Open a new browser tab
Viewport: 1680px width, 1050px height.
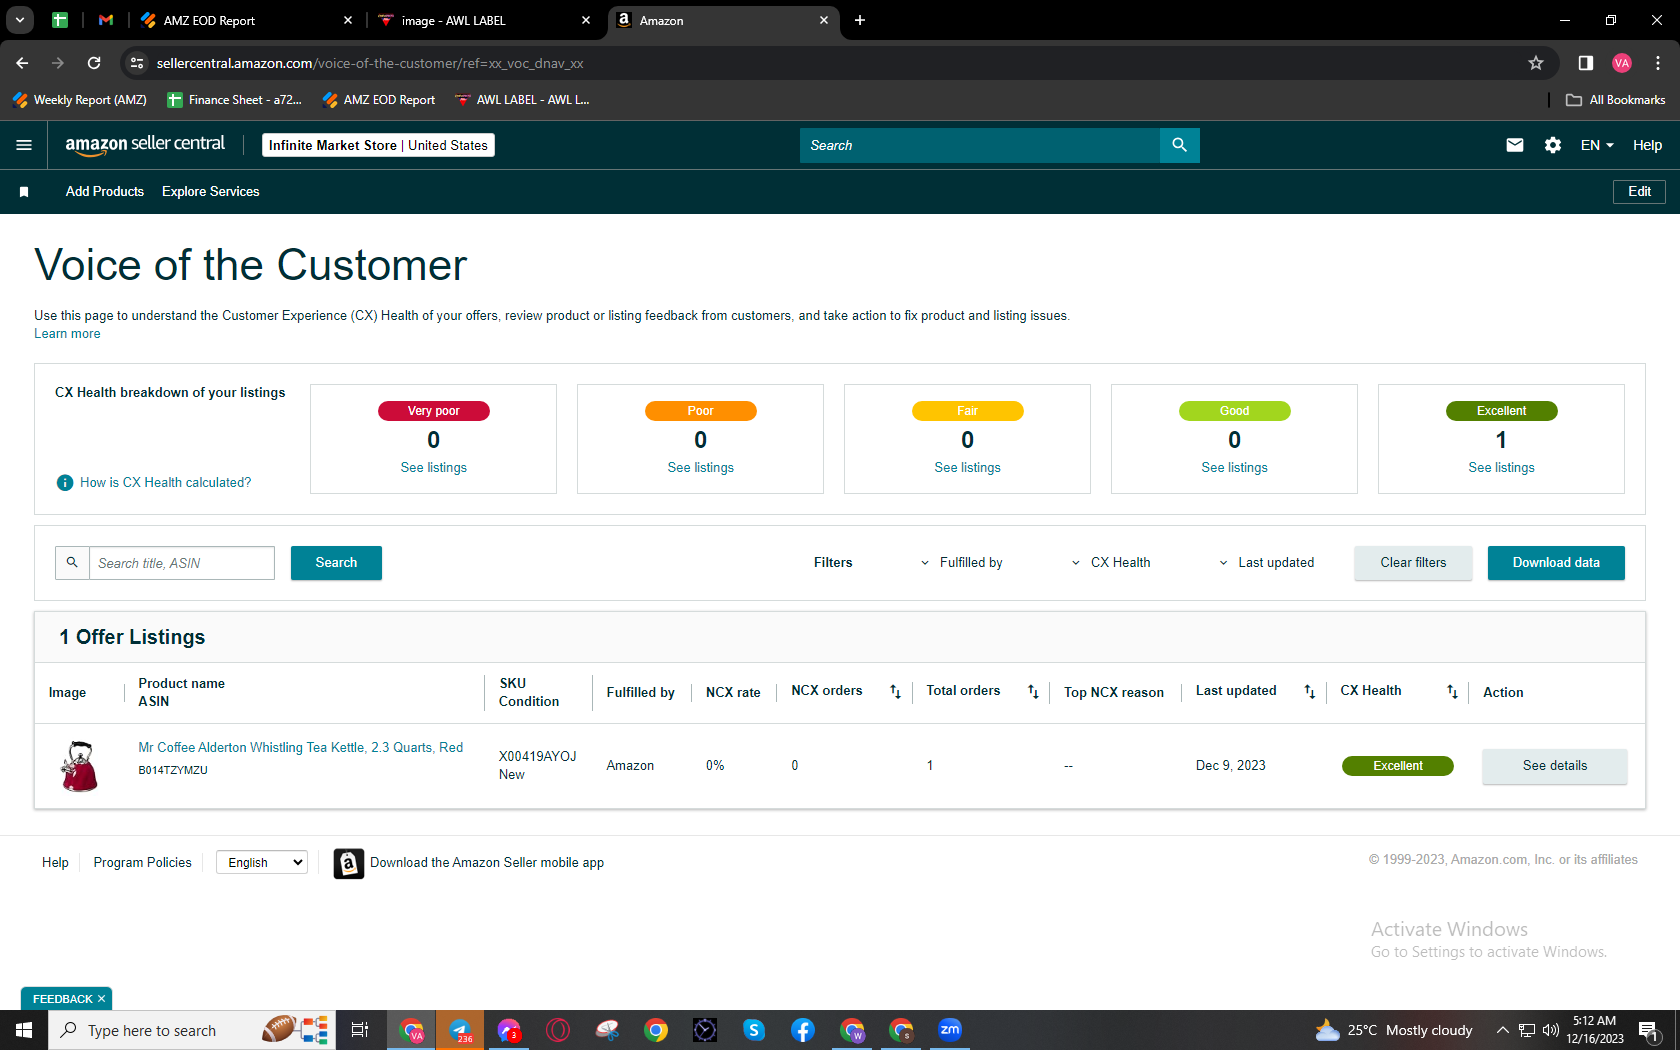coord(860,20)
